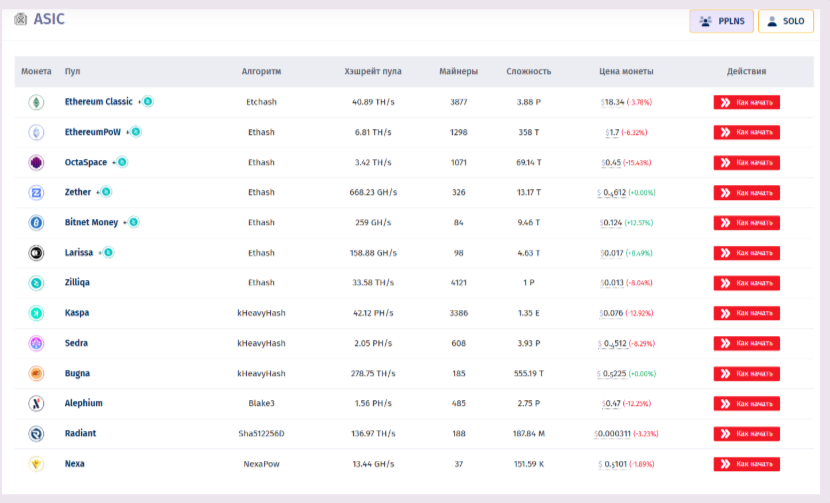This screenshot has height=503, width=830.
Task: Open the Ethereum Classic pool link
Action: (x=98, y=102)
